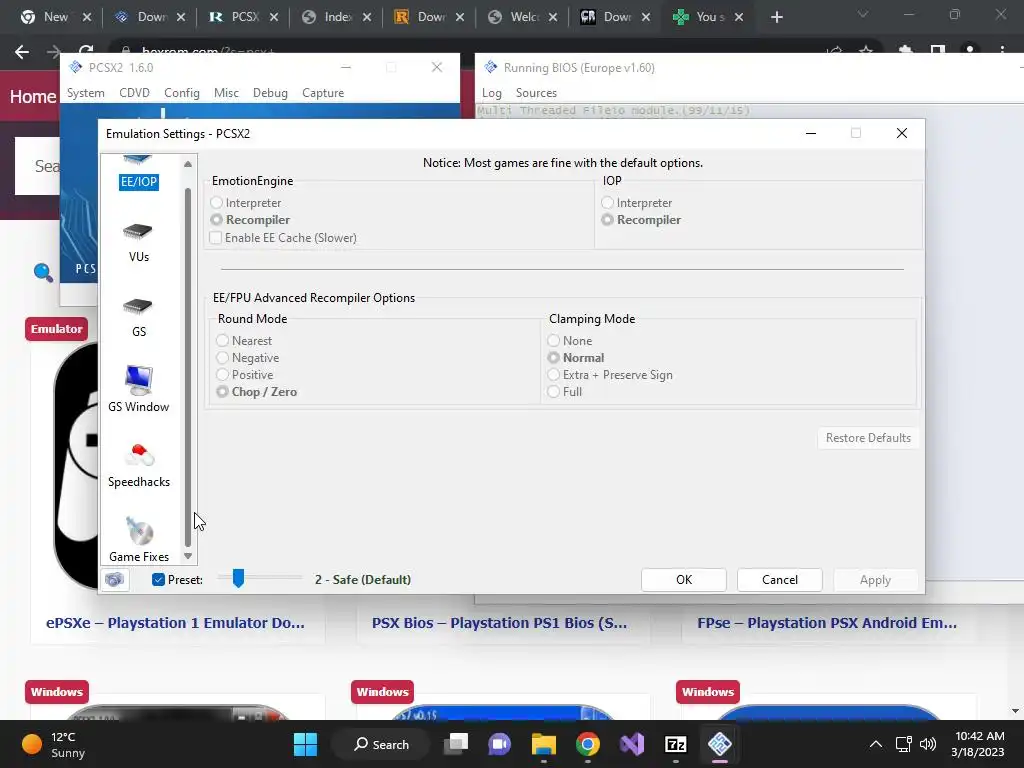Open the System menu in PCSX2

(86, 93)
